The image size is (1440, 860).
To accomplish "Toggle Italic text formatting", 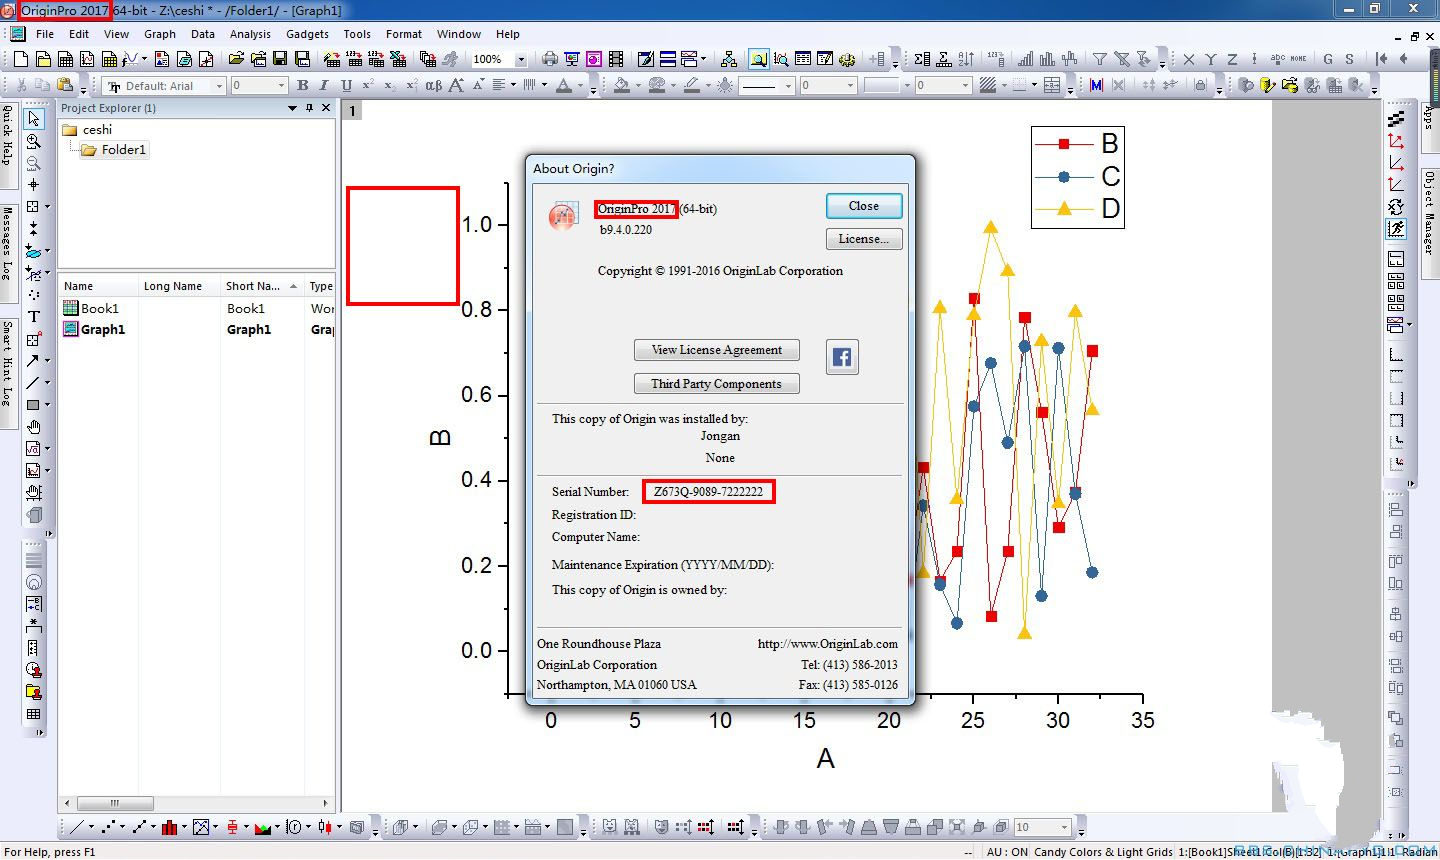I will point(324,86).
